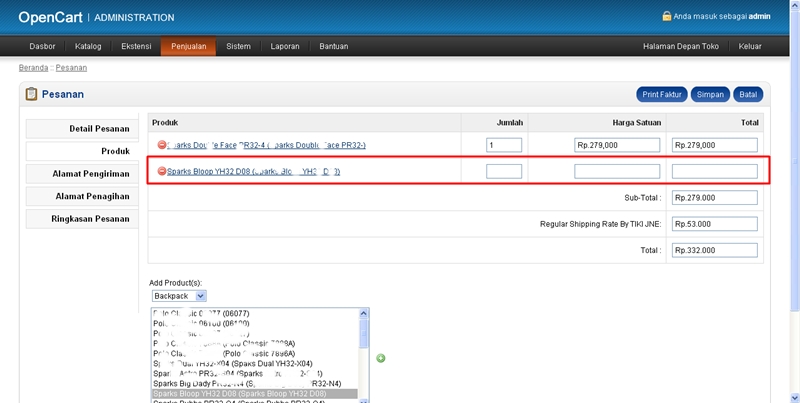Follow the Pesanan breadcrumb link

pos(71,68)
